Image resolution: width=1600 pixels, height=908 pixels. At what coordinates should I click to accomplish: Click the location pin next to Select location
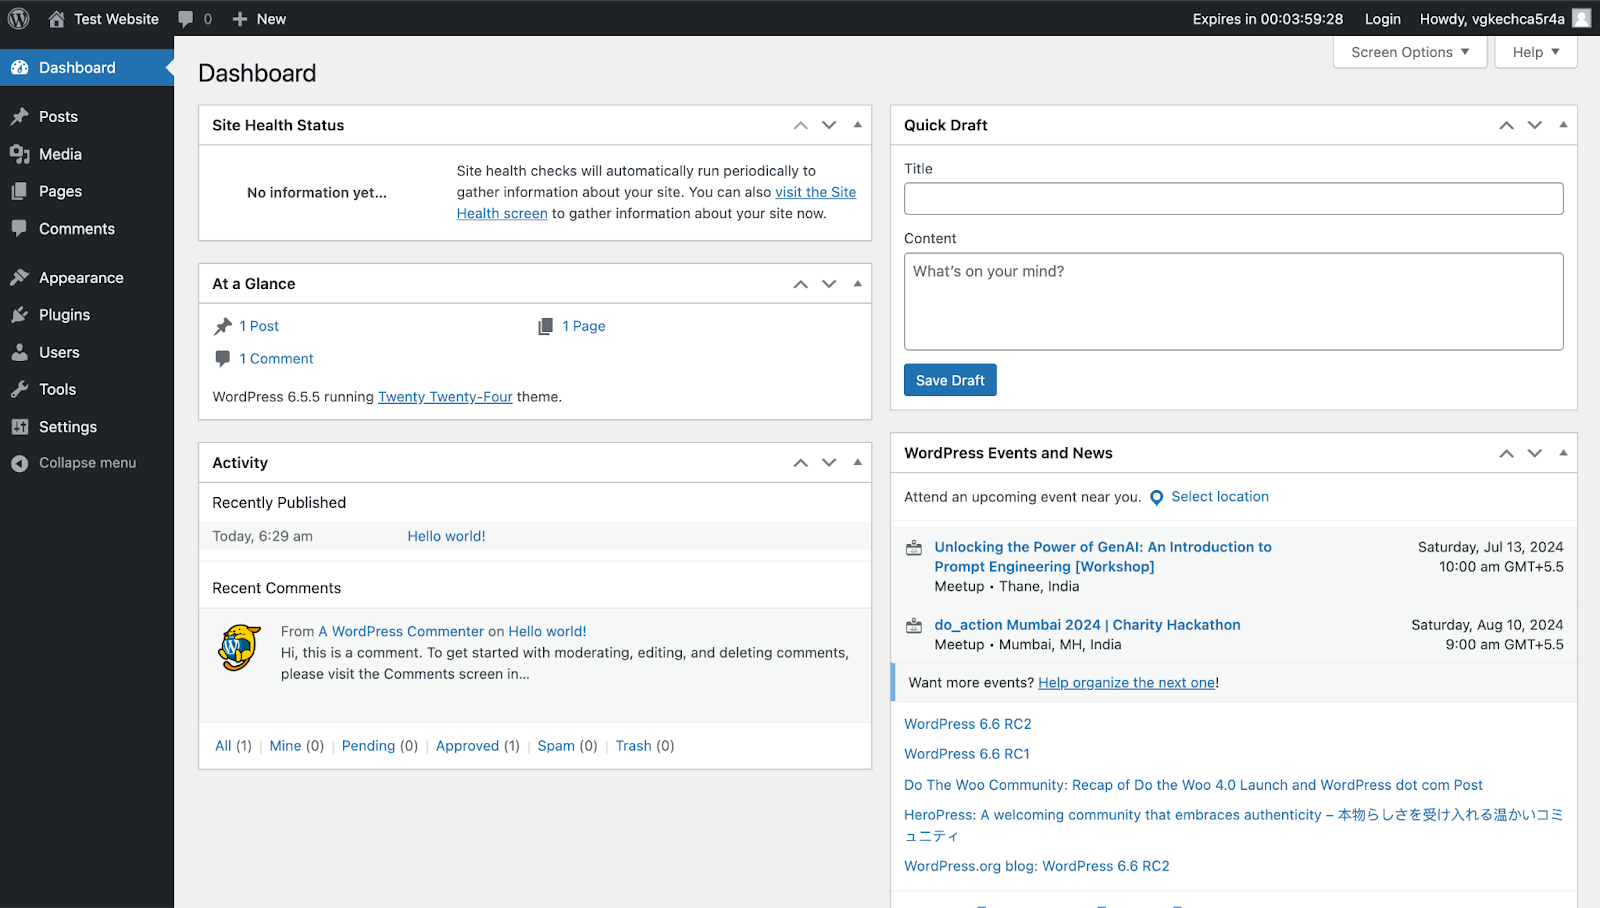[1156, 497]
